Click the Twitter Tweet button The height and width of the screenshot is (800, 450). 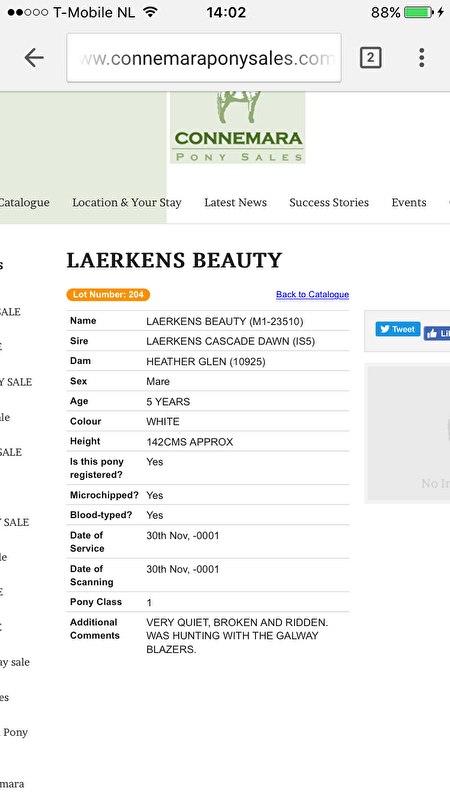398,329
